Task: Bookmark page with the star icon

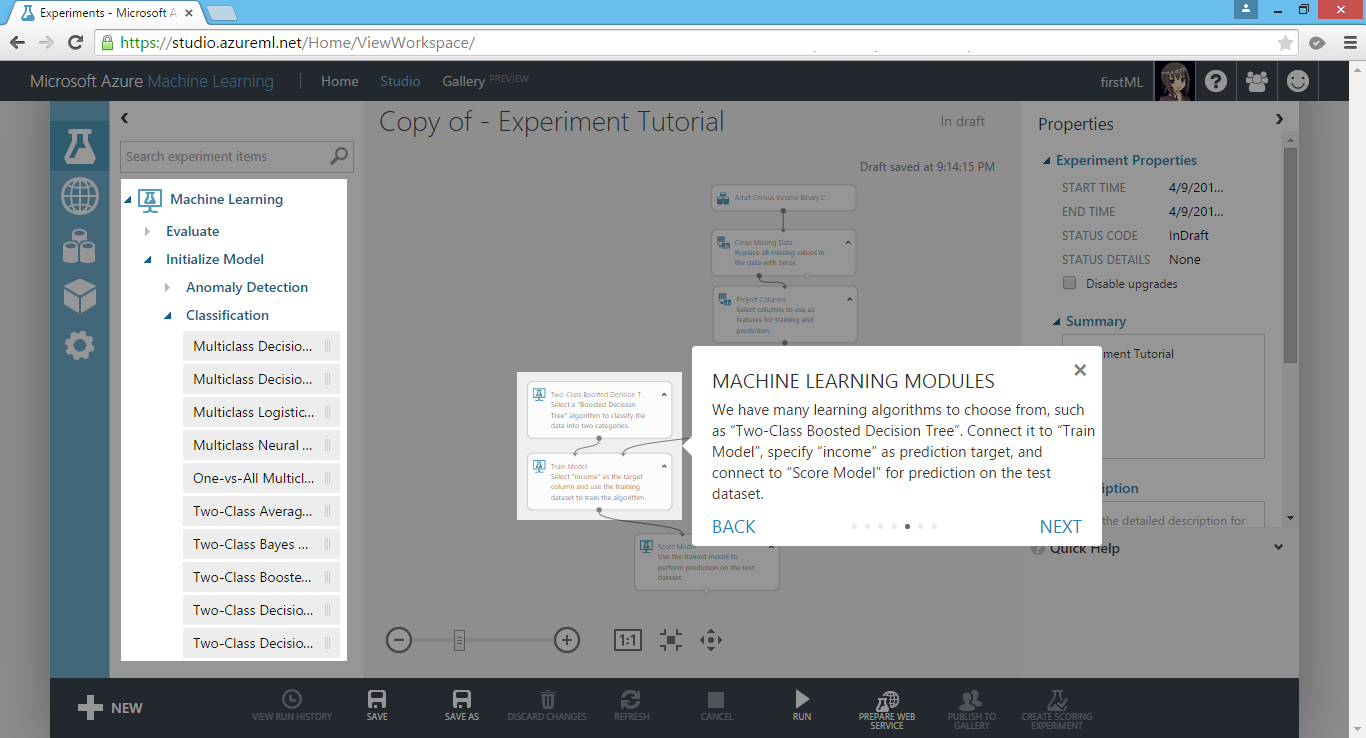Action: point(1285,43)
